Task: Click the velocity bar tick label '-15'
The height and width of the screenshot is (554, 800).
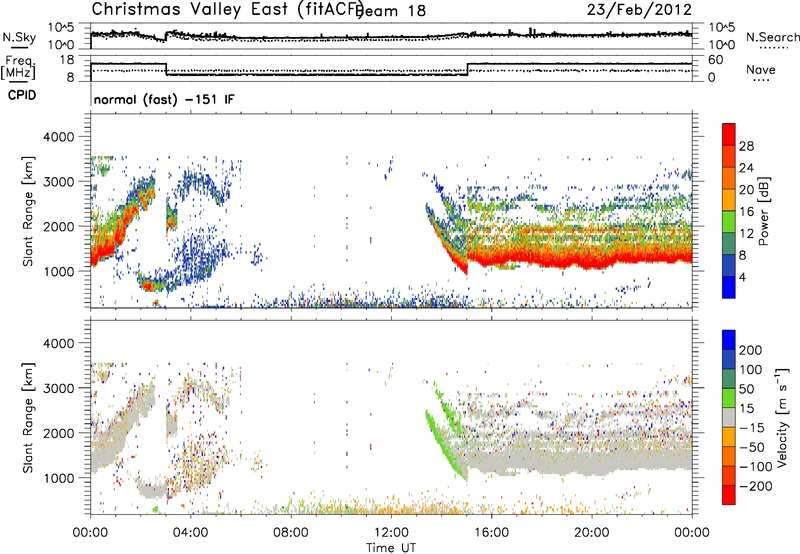Action: coord(752,427)
